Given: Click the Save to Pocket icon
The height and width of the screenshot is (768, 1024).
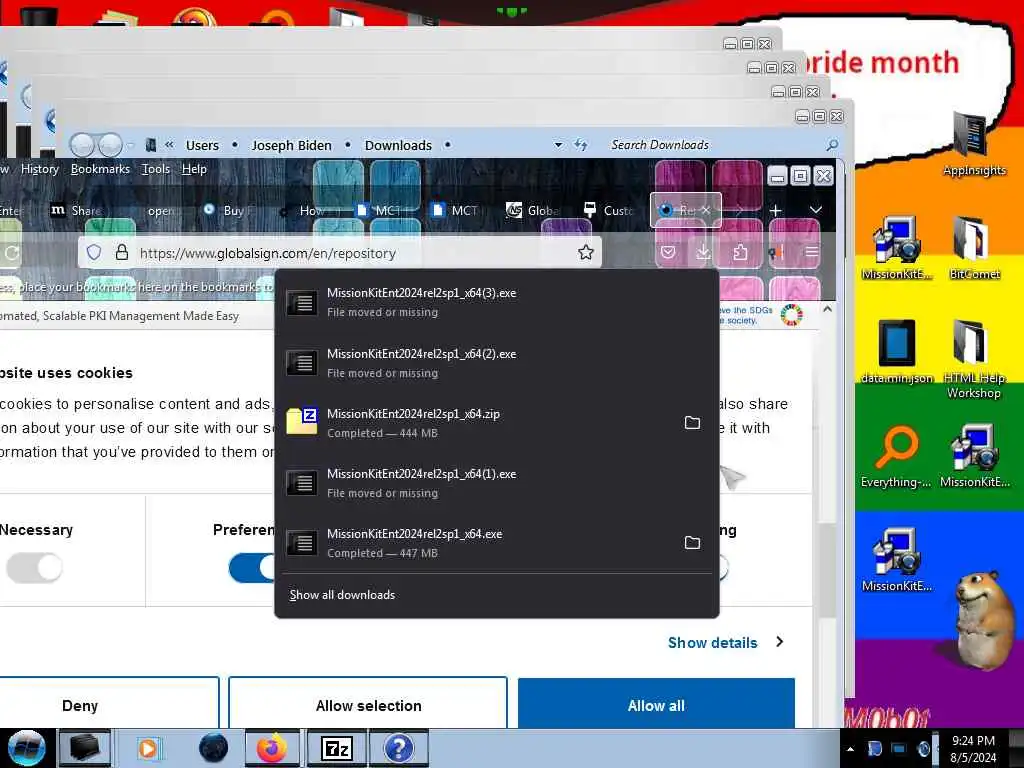Looking at the screenshot, I should (x=668, y=252).
